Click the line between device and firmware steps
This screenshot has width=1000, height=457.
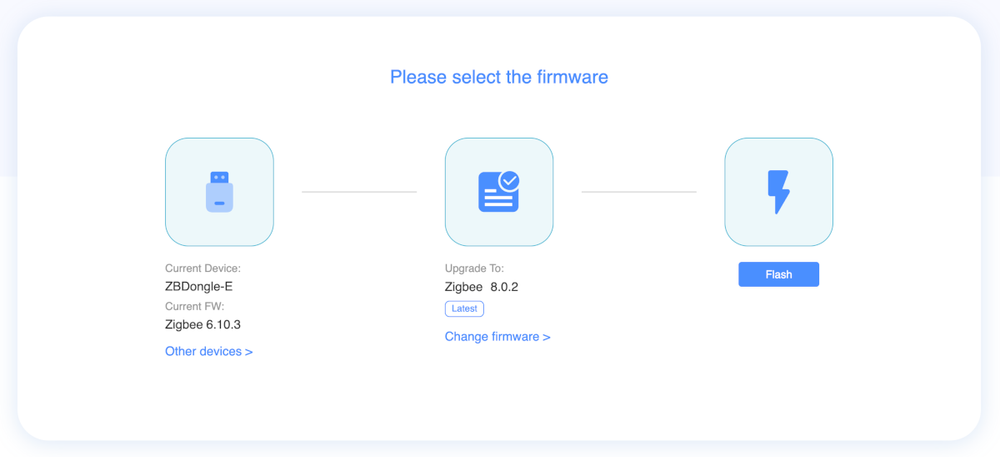coord(359,192)
